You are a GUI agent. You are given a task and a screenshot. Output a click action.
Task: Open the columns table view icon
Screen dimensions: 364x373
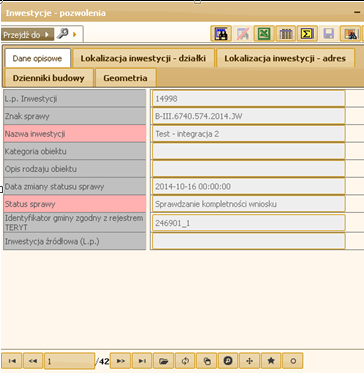(286, 34)
